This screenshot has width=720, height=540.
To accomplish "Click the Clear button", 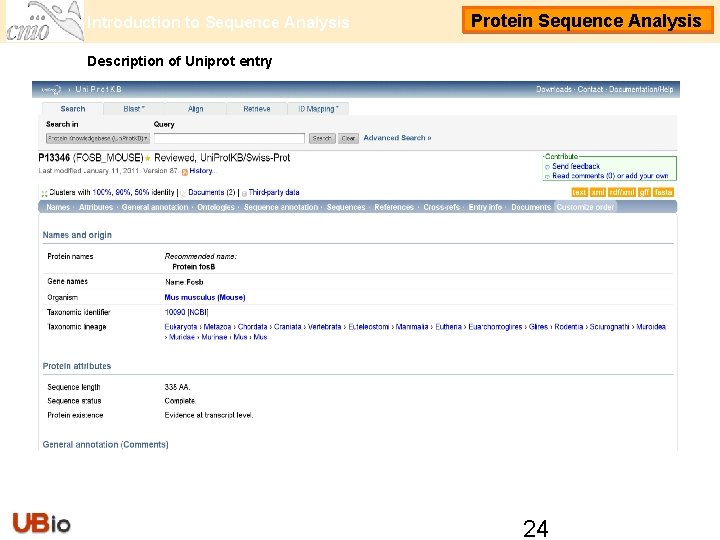I will pyautogui.click(x=349, y=138).
